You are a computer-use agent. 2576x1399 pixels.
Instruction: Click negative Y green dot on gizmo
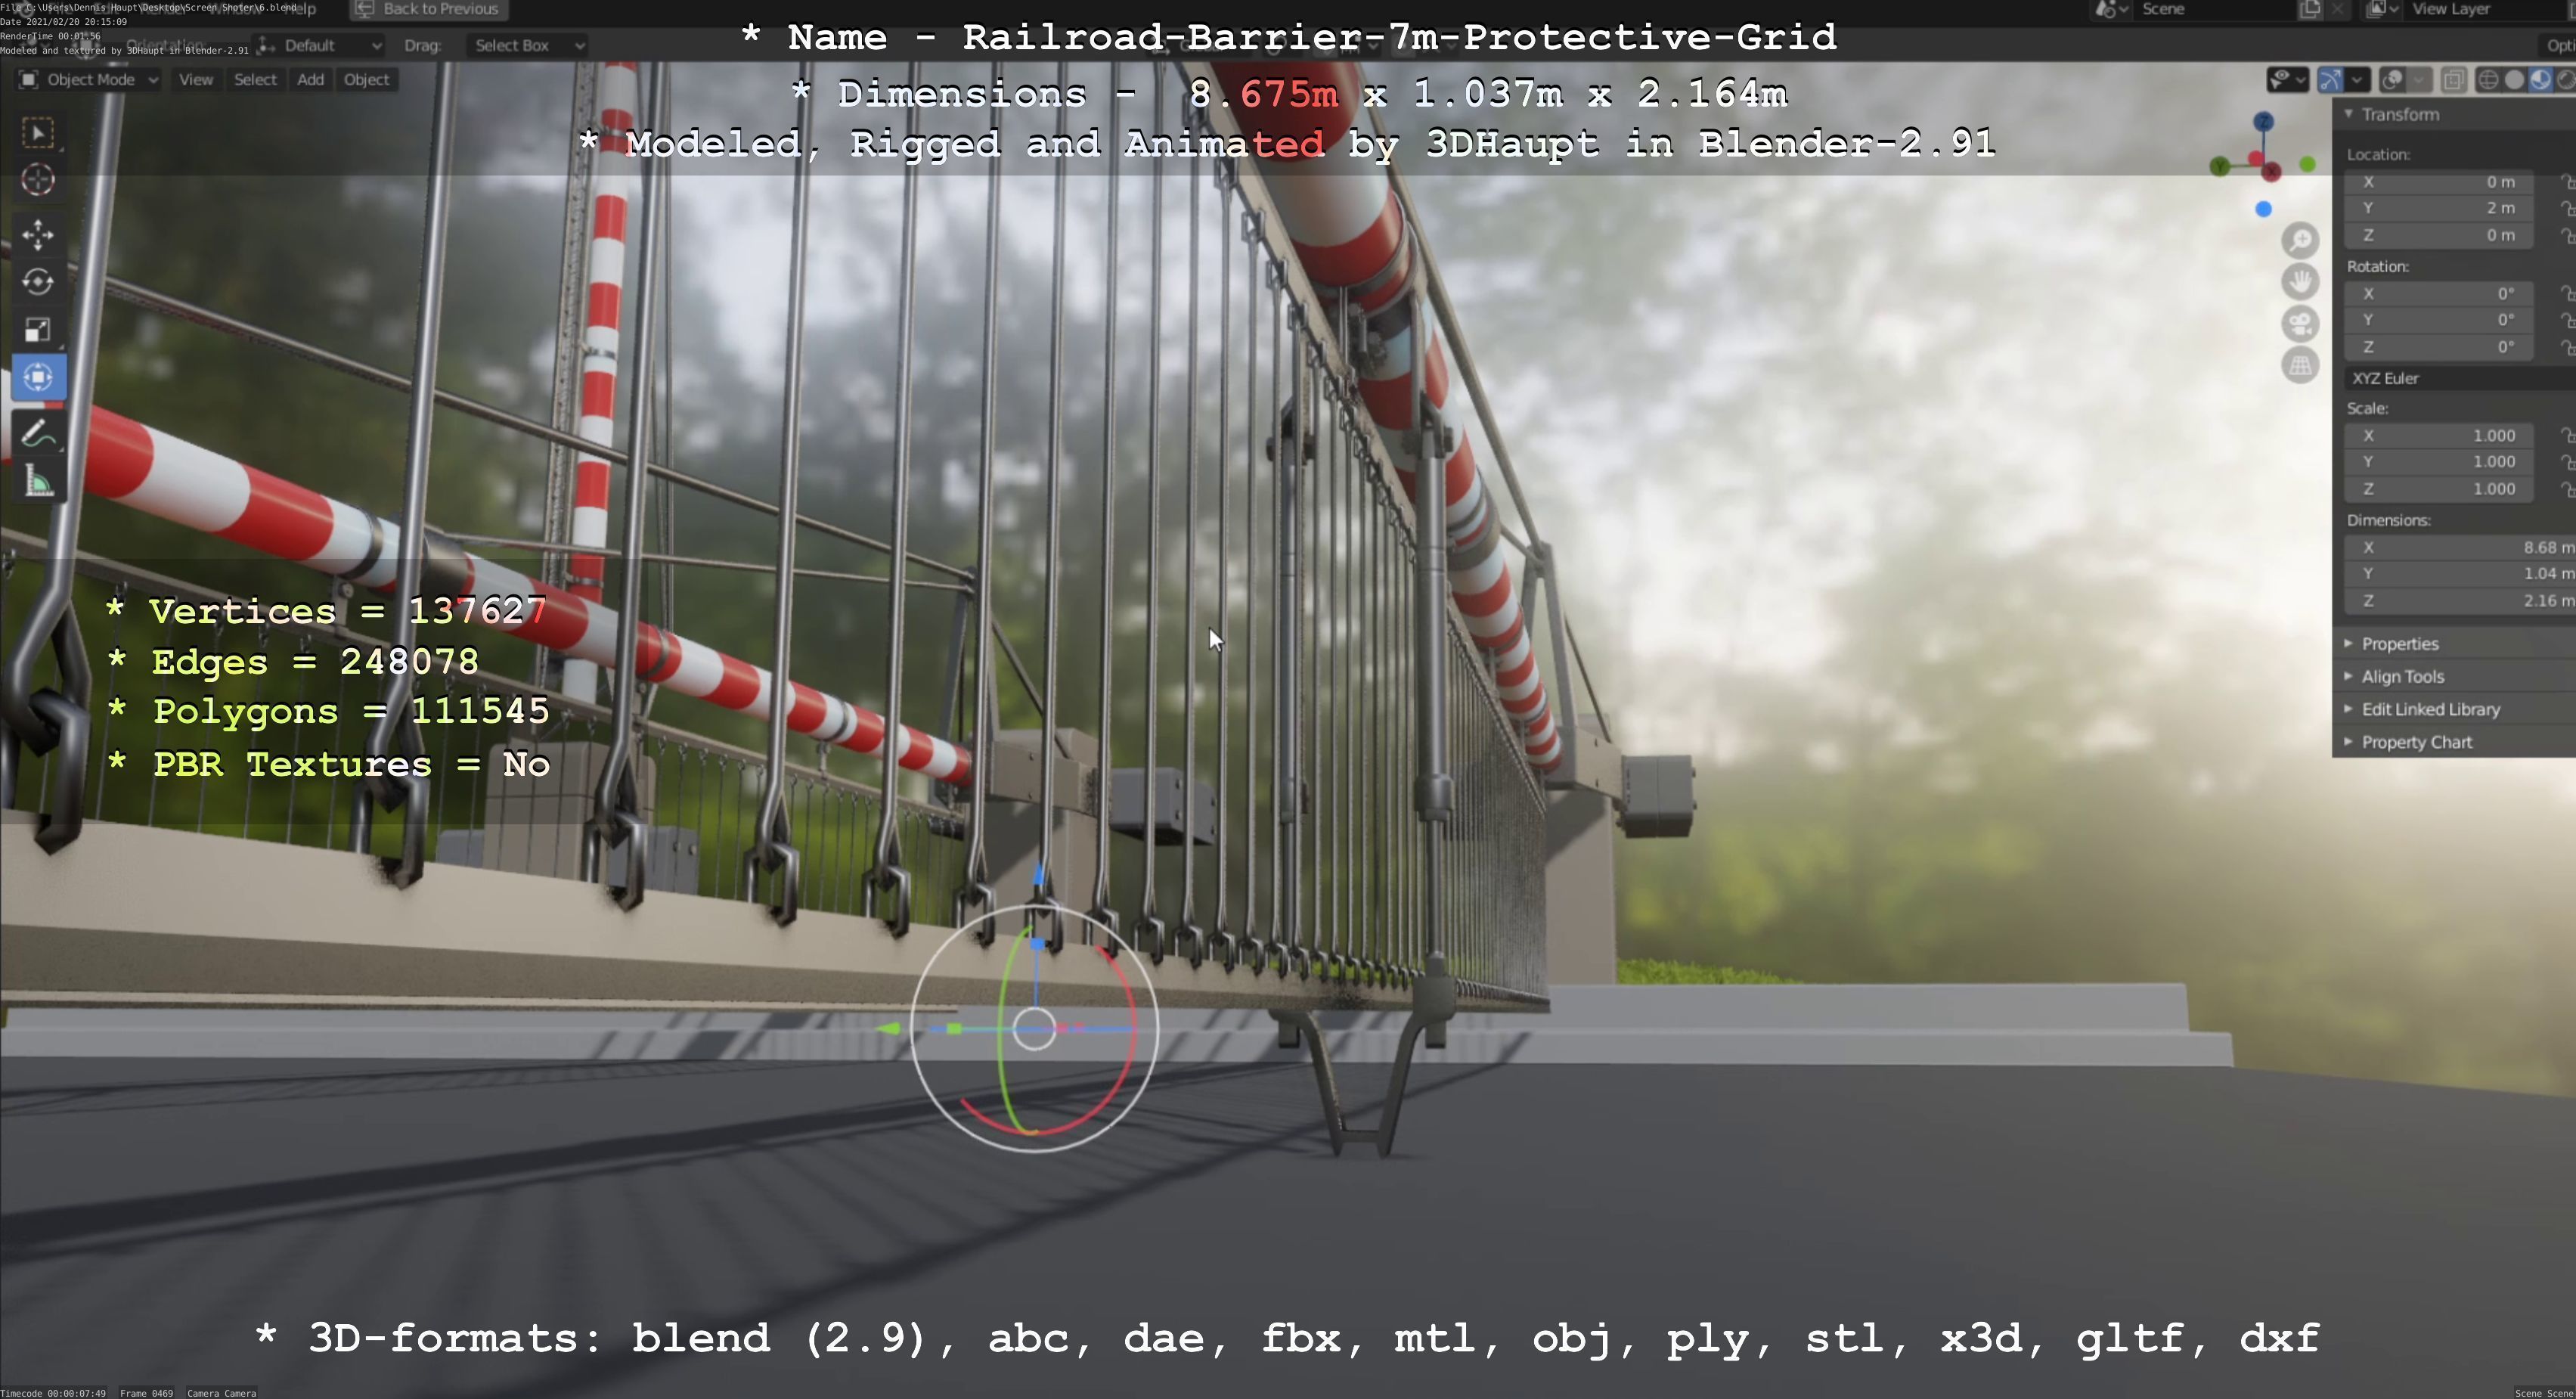(2307, 164)
